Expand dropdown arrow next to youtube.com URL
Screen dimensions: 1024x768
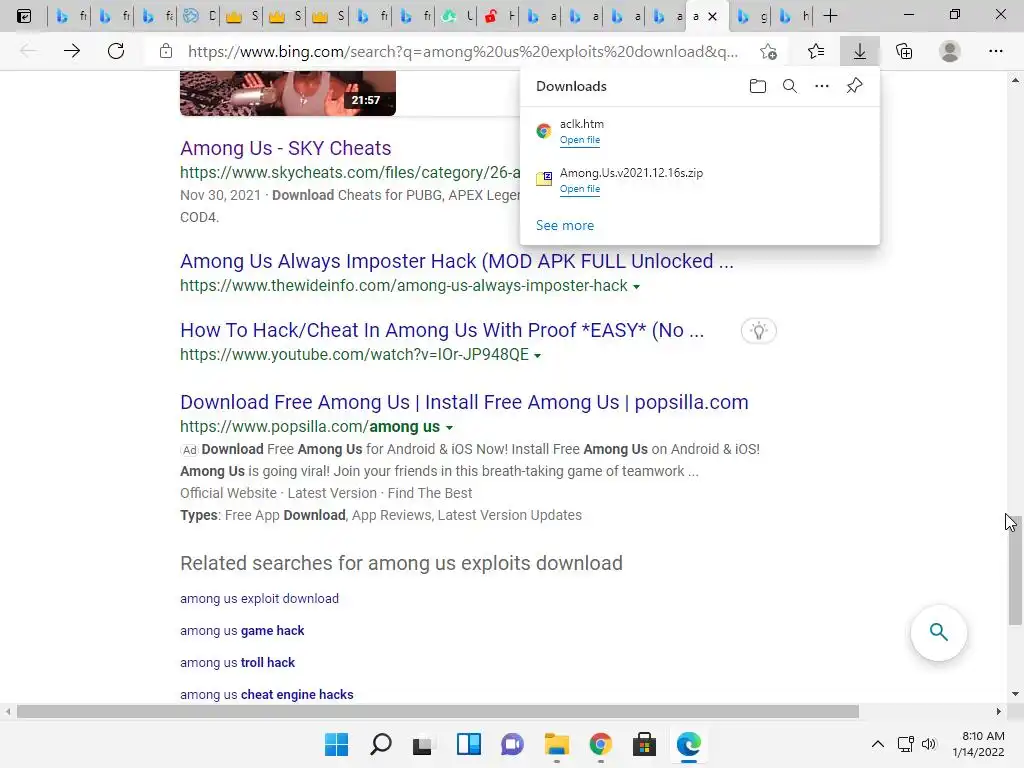[x=537, y=356]
